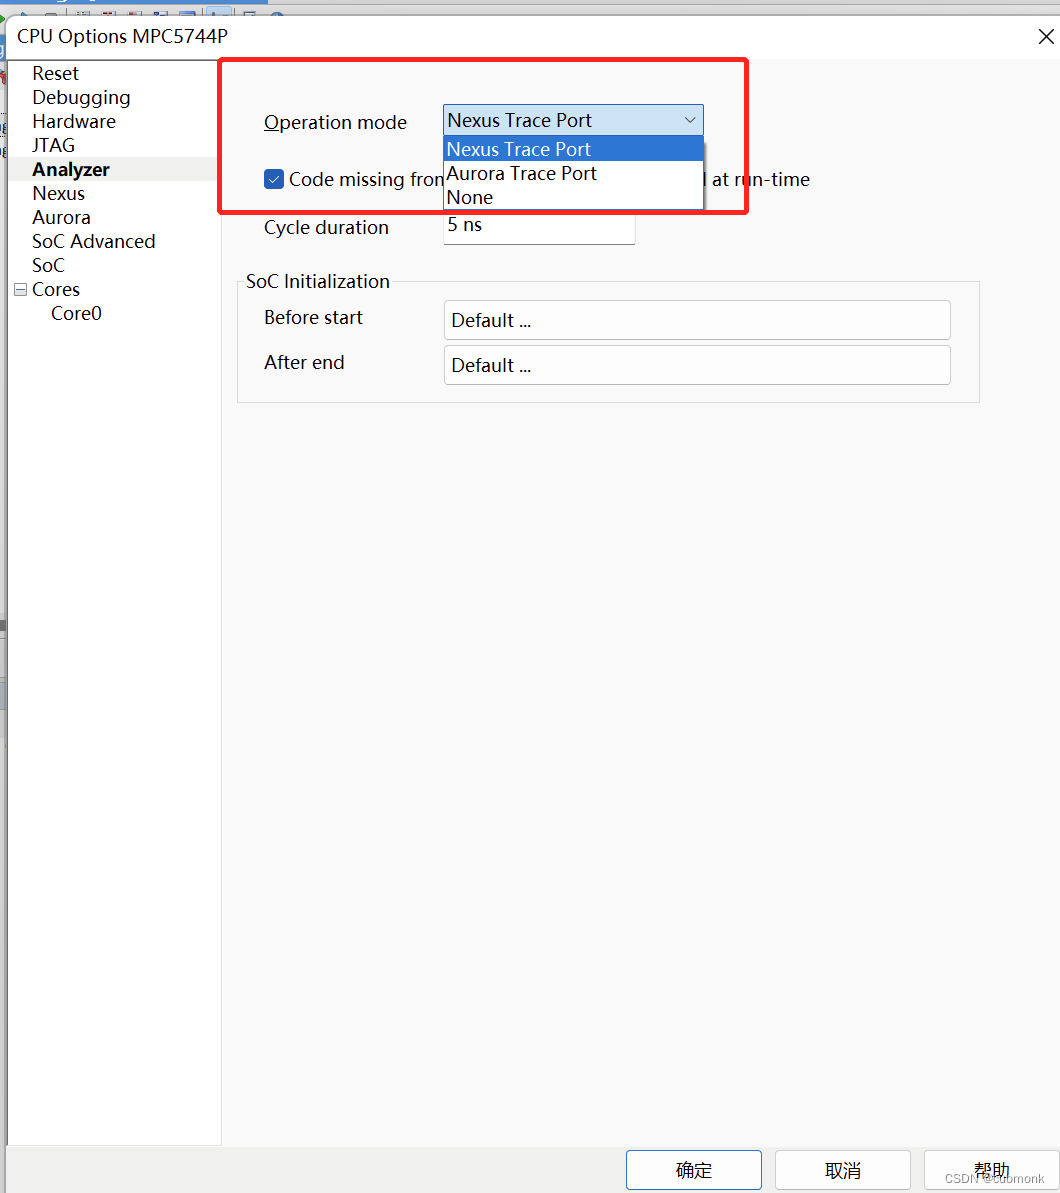The width and height of the screenshot is (1060, 1193).
Task: Toggle the Code missing checkbox
Action: coord(274,180)
